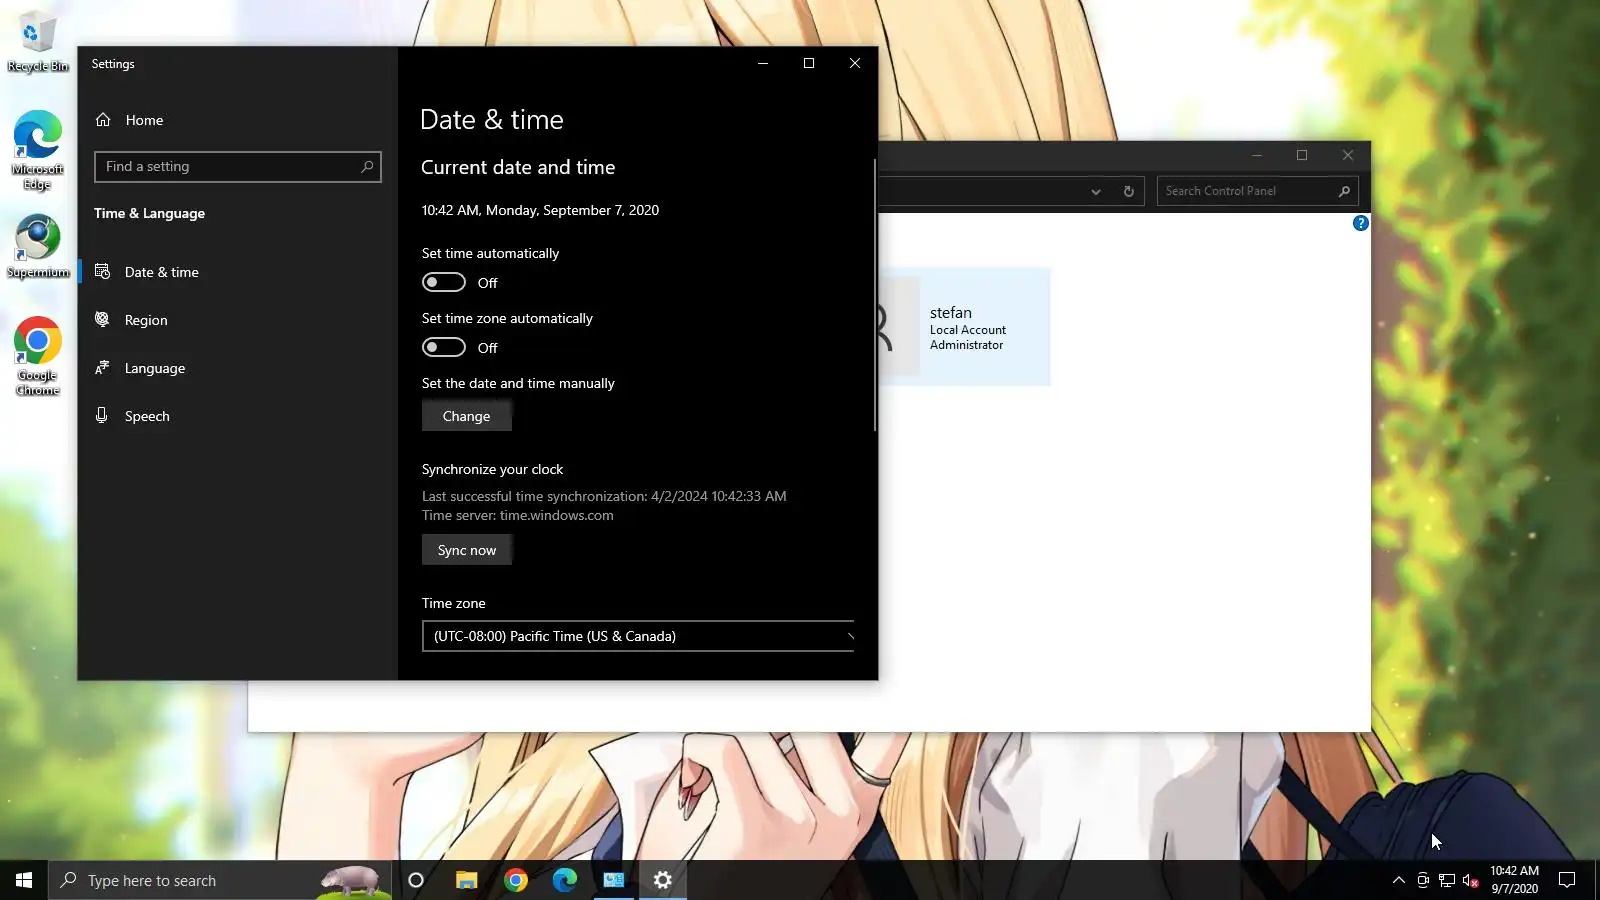Open the Speech settings page
The height and width of the screenshot is (900, 1600).
pyautogui.click(x=238, y=416)
